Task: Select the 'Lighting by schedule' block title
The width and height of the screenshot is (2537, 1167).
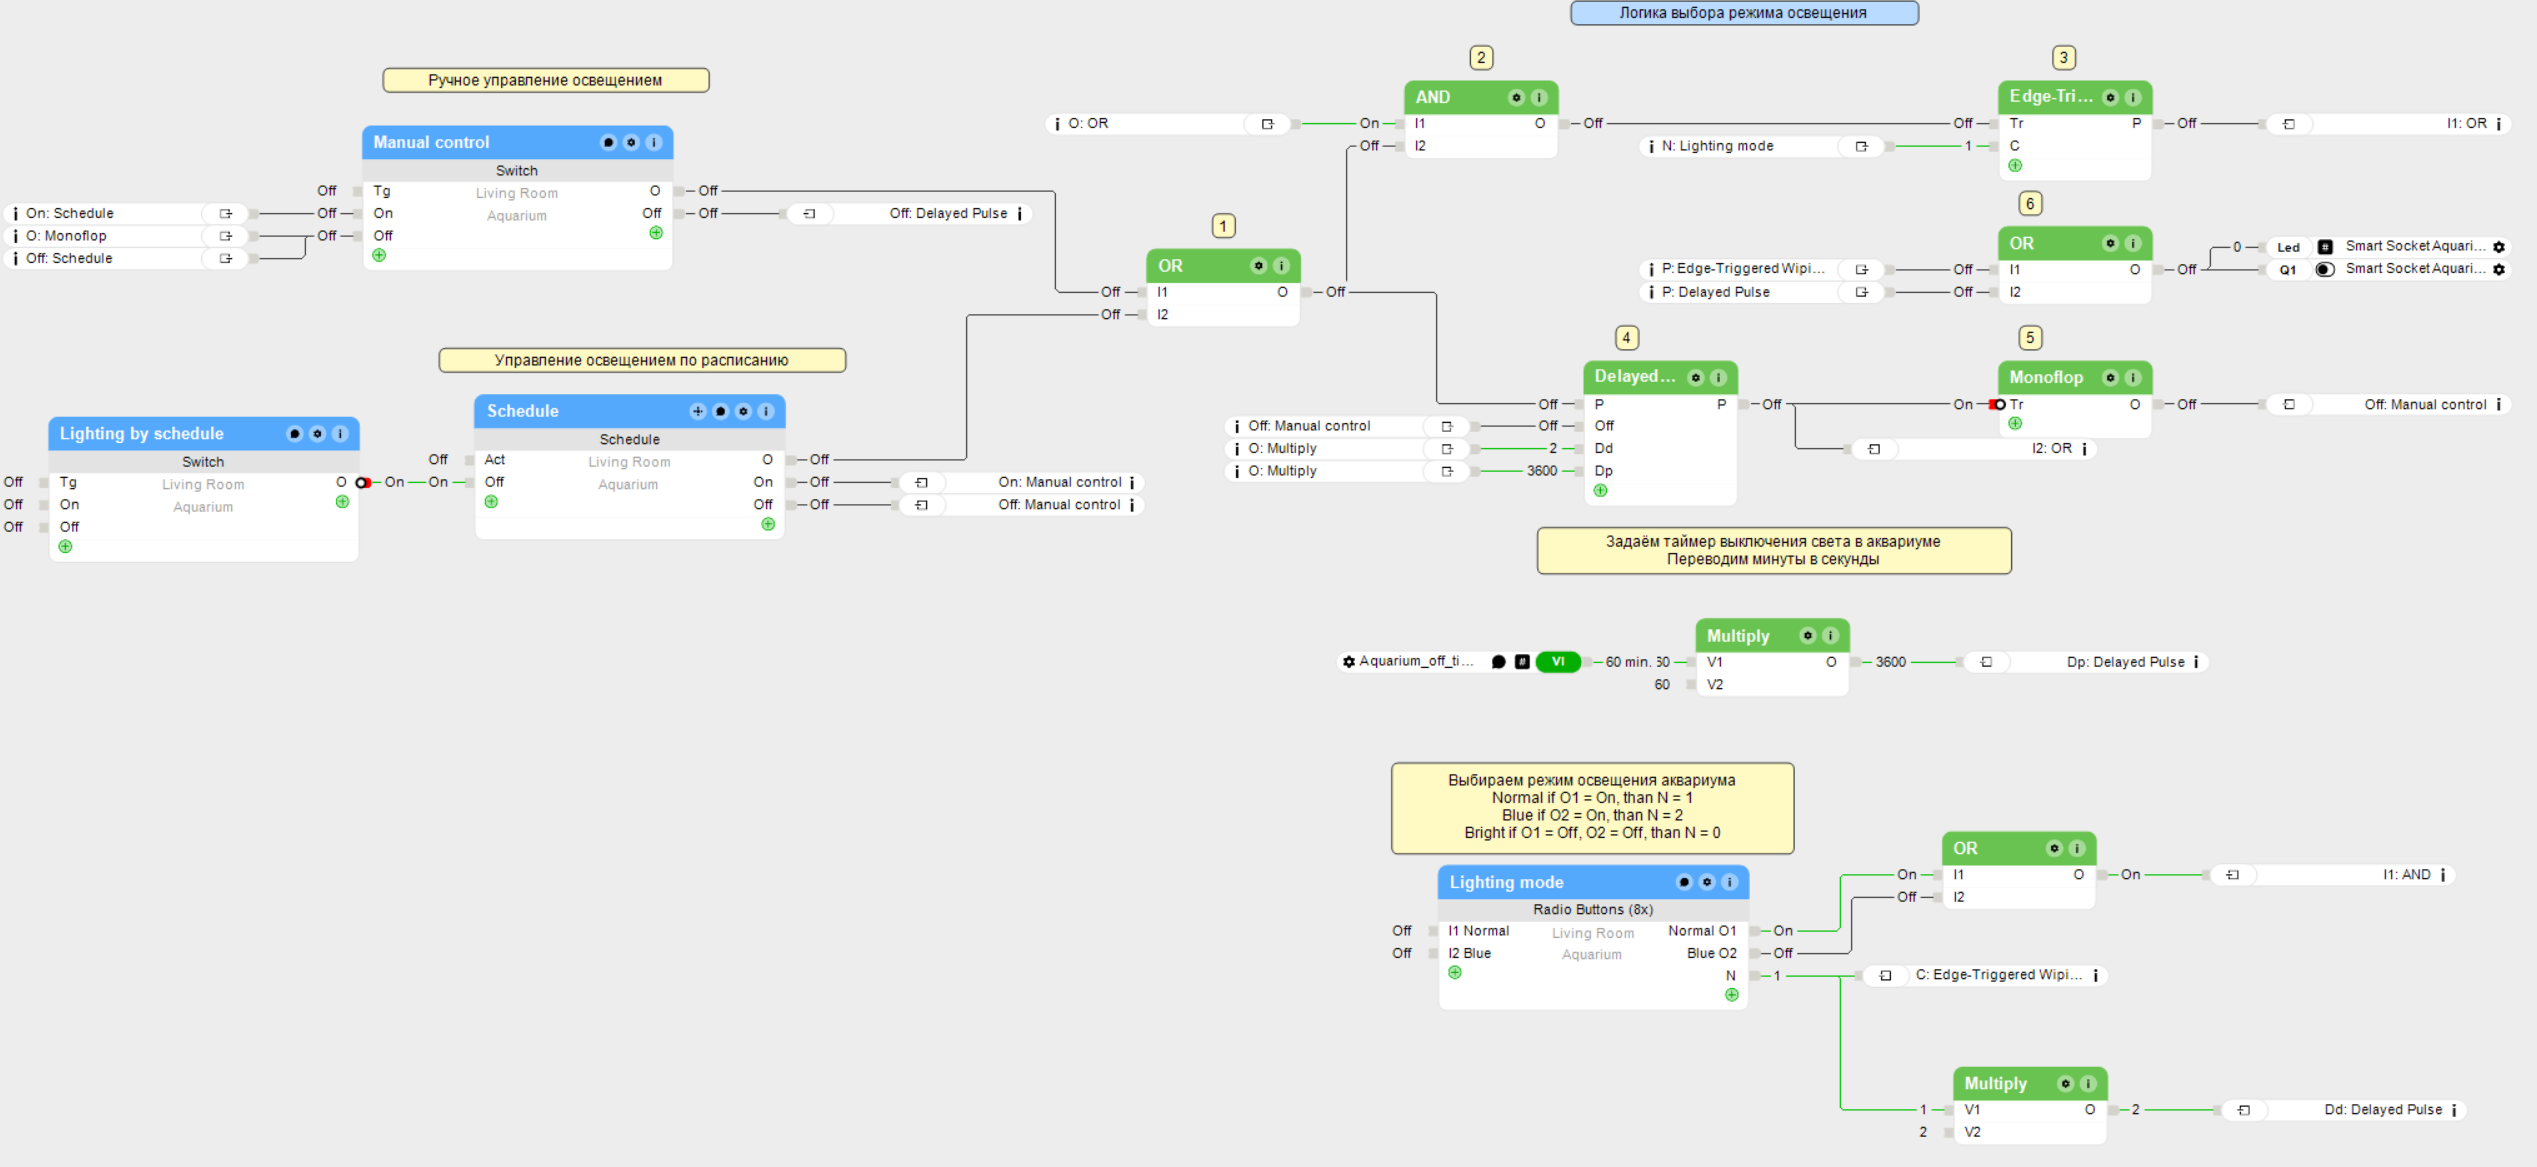Action: 141,433
